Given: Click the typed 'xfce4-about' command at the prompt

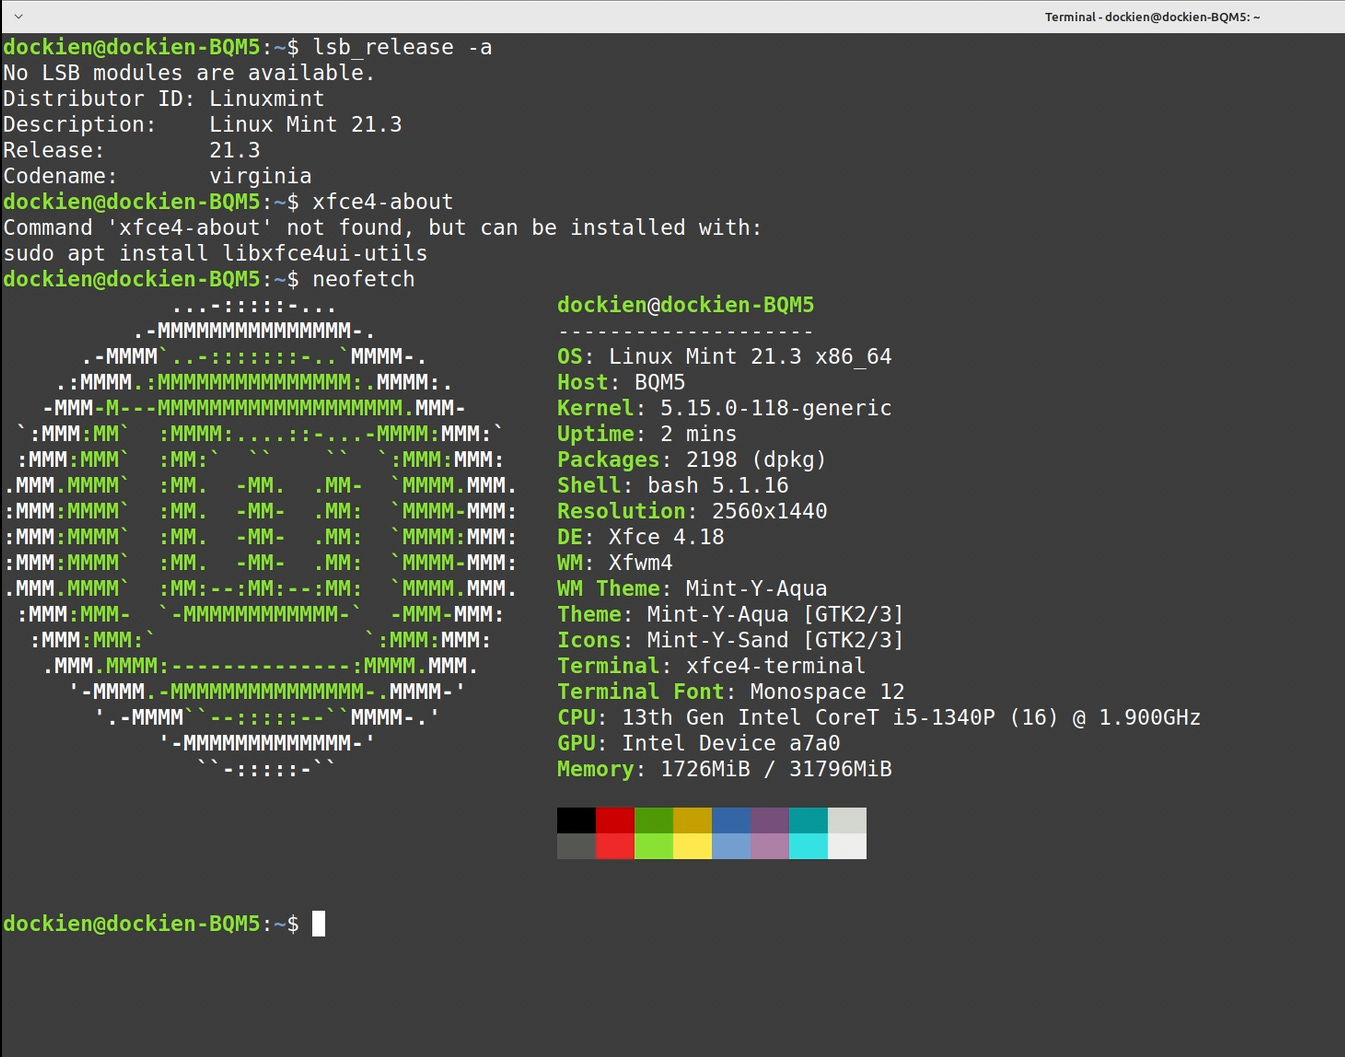Looking at the screenshot, I should point(383,202).
